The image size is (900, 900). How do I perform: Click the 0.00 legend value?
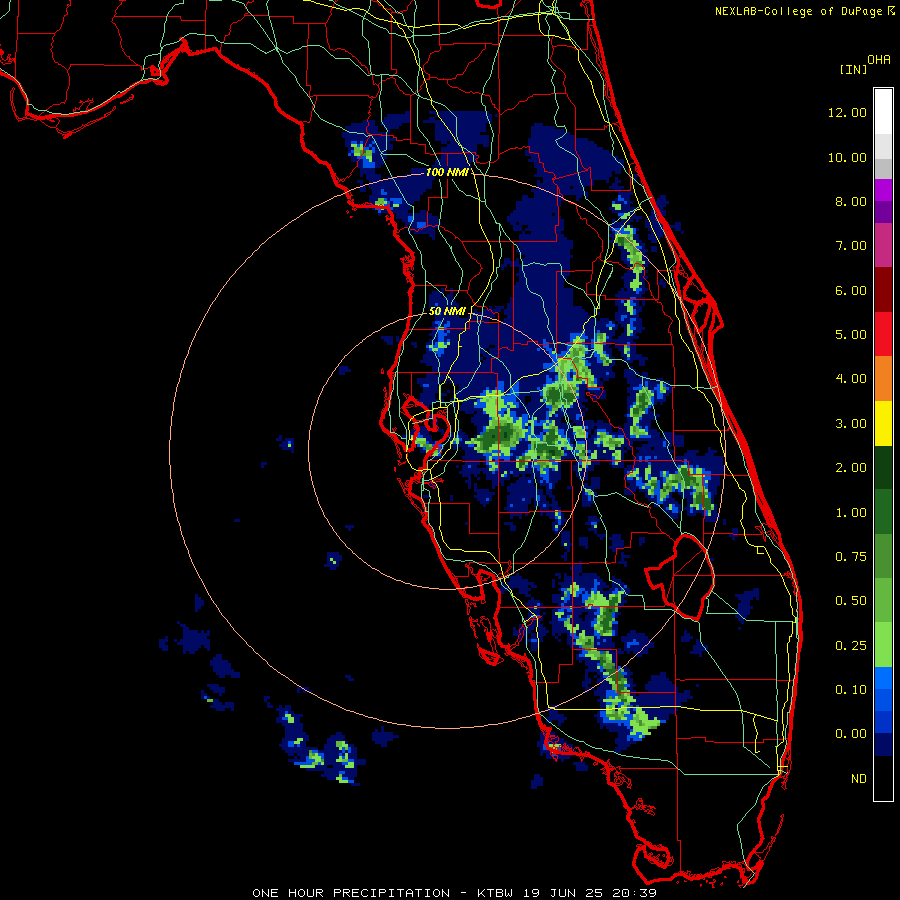point(851,734)
